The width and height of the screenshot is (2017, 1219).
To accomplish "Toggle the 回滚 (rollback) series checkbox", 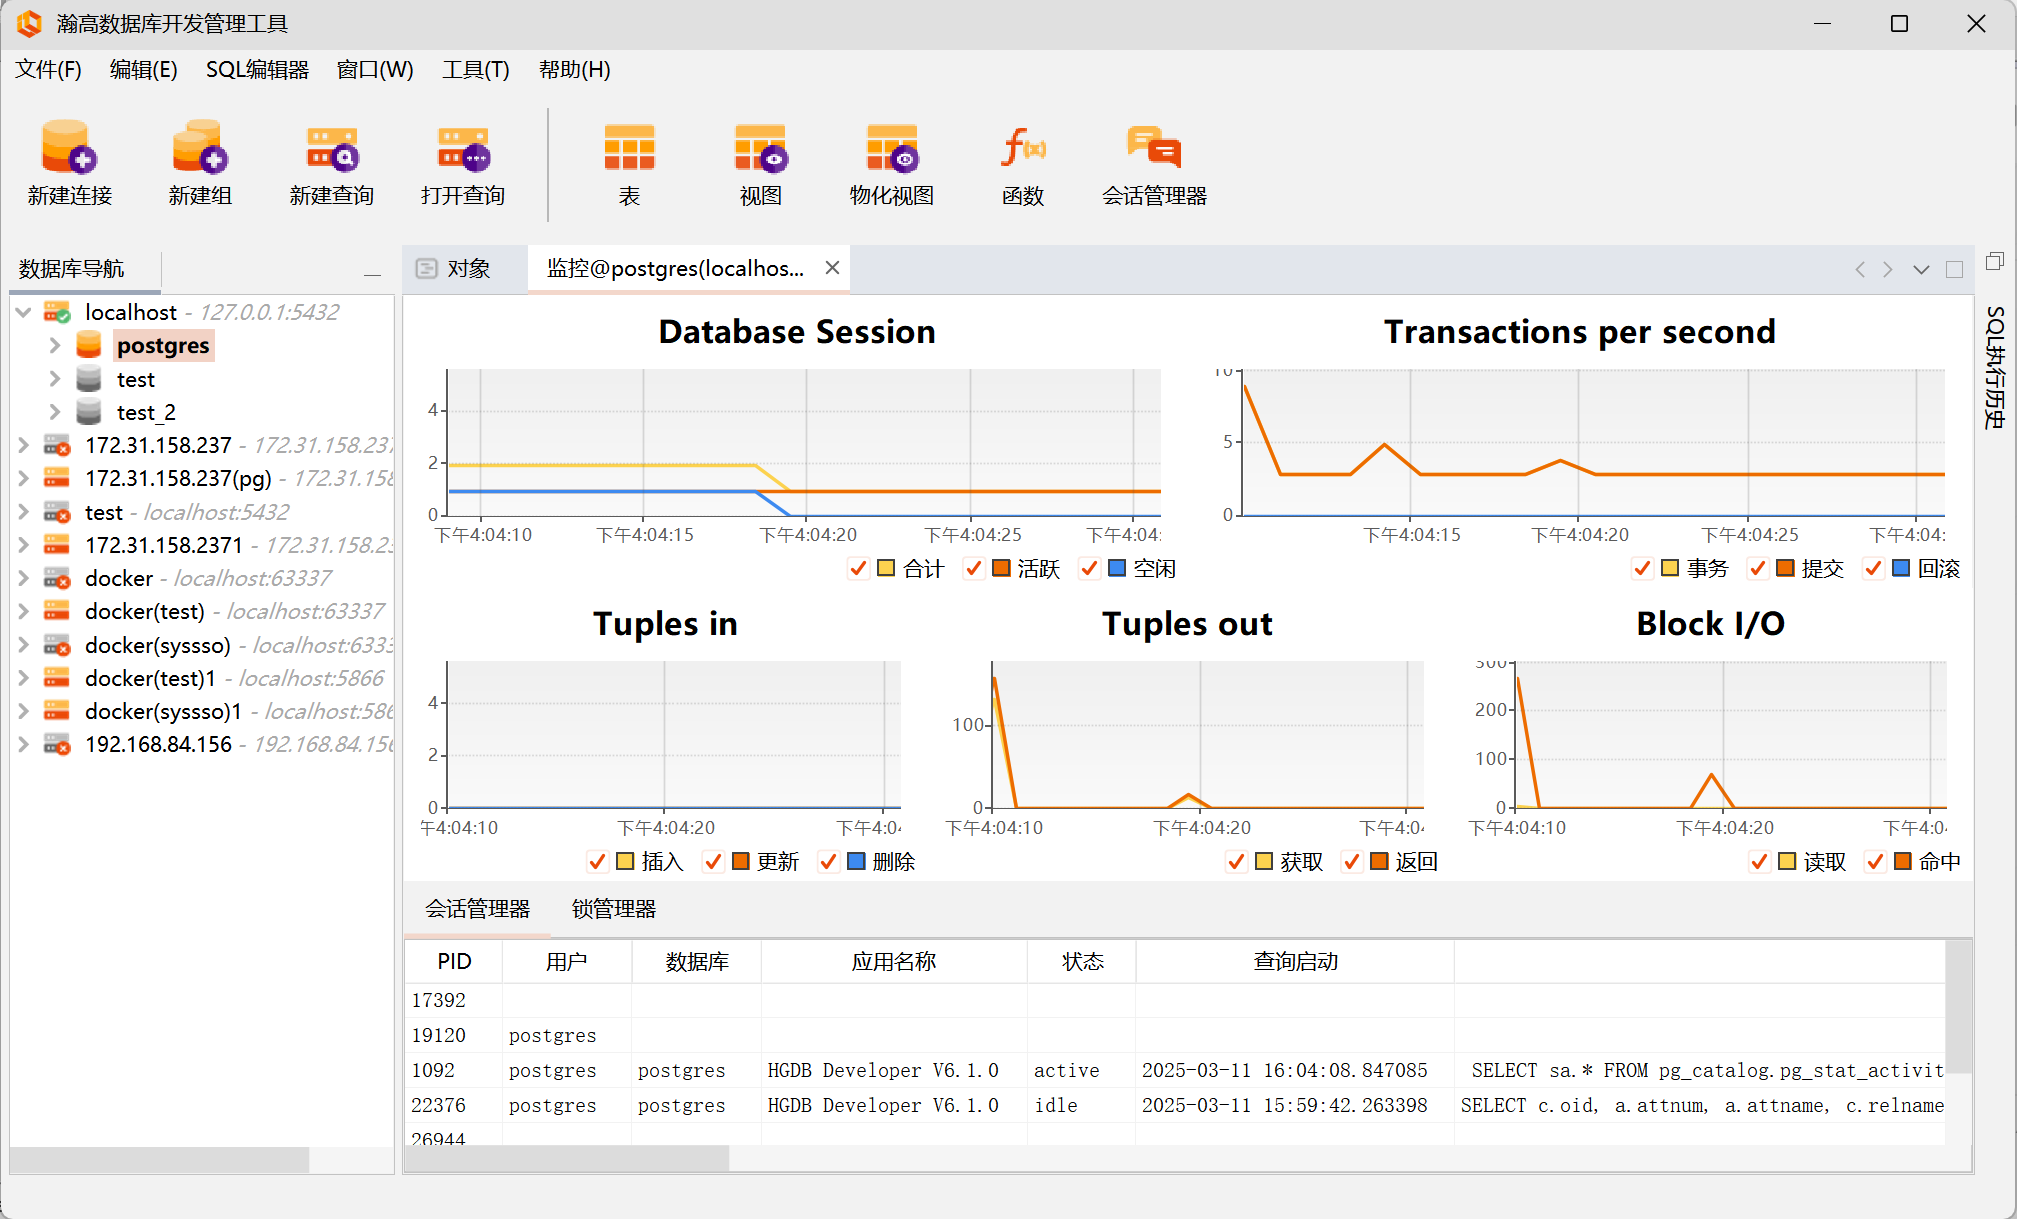I will point(1872,569).
